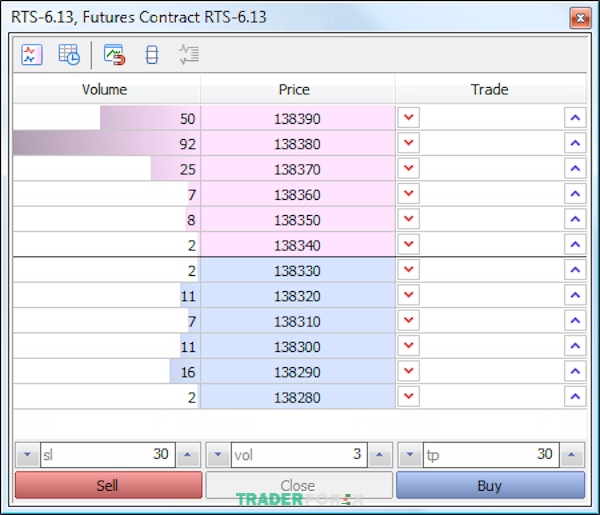600x515 pixels.
Task: Decrease the sl stop loss value
Action: [27, 455]
